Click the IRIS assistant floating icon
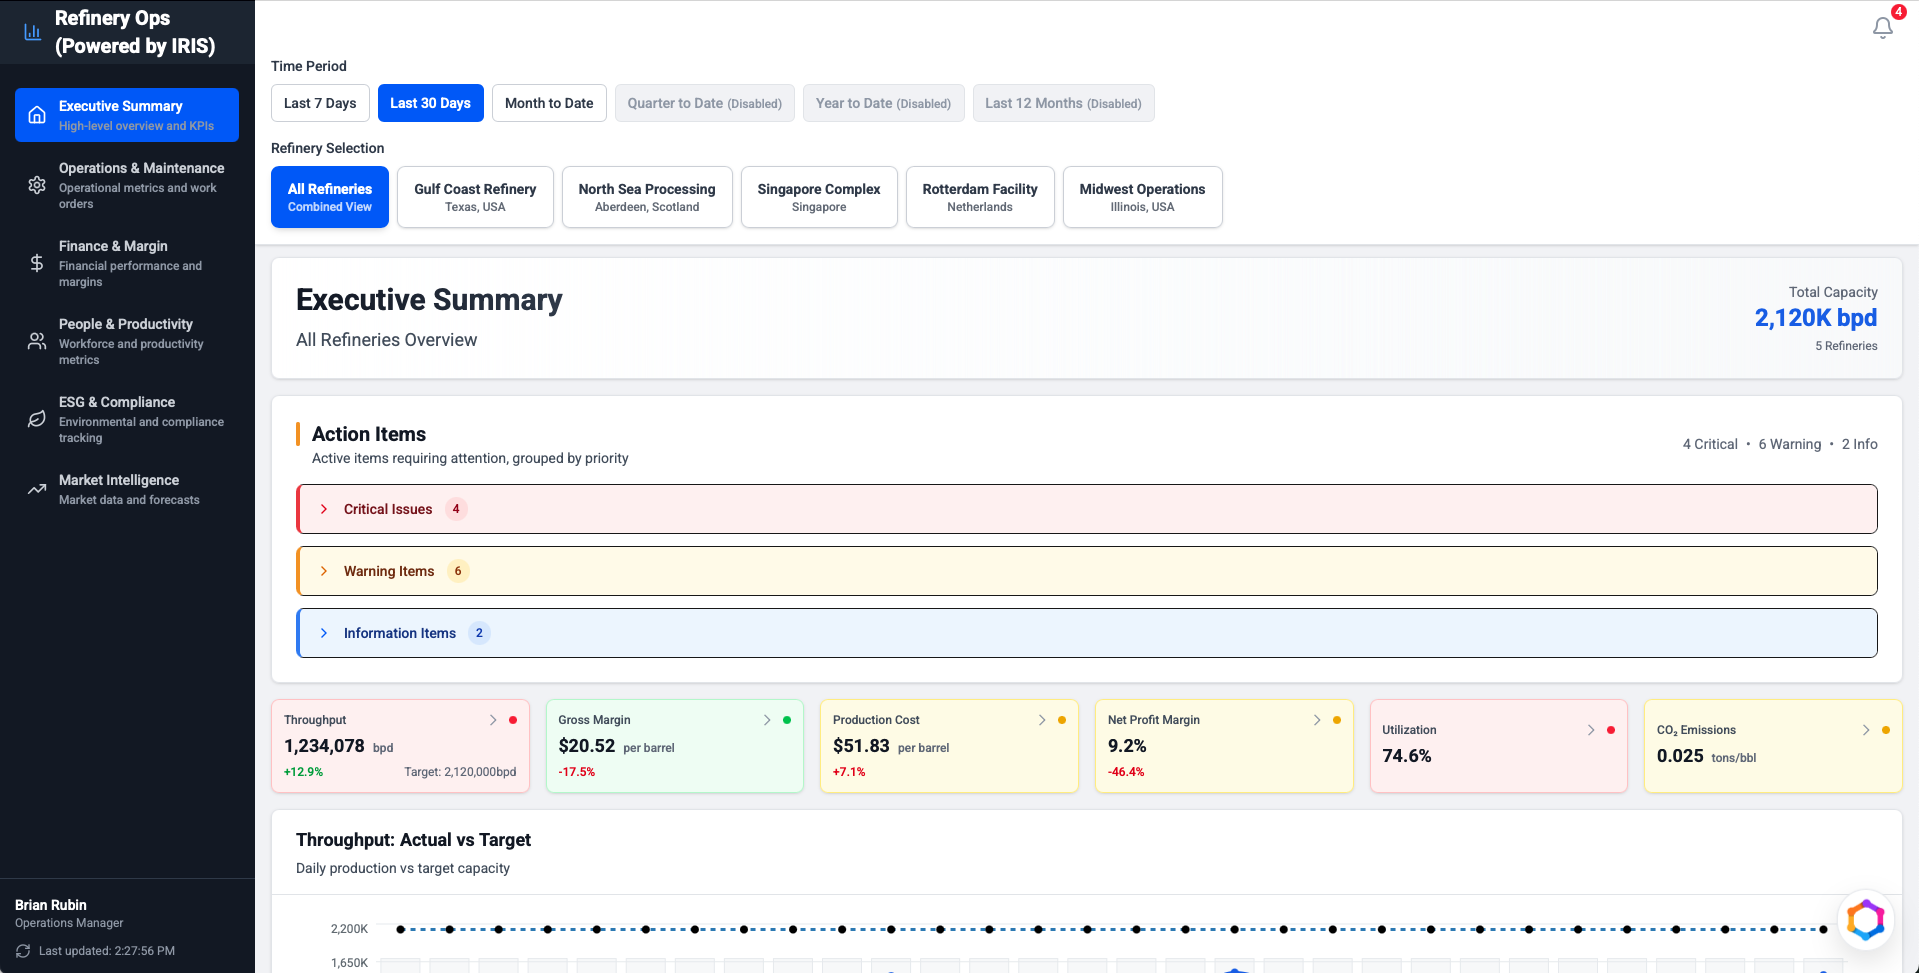 1865,919
